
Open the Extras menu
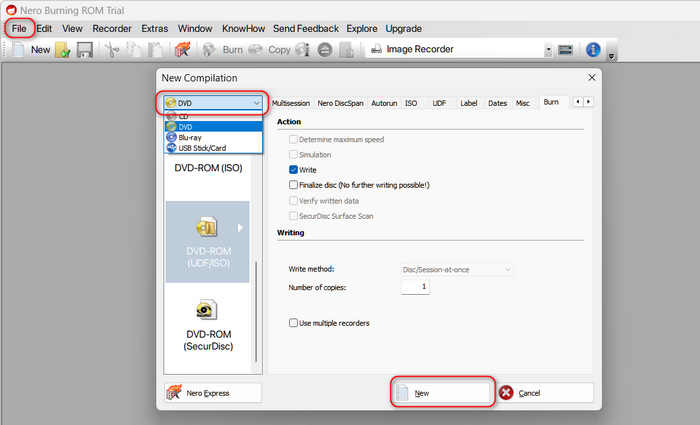point(154,29)
